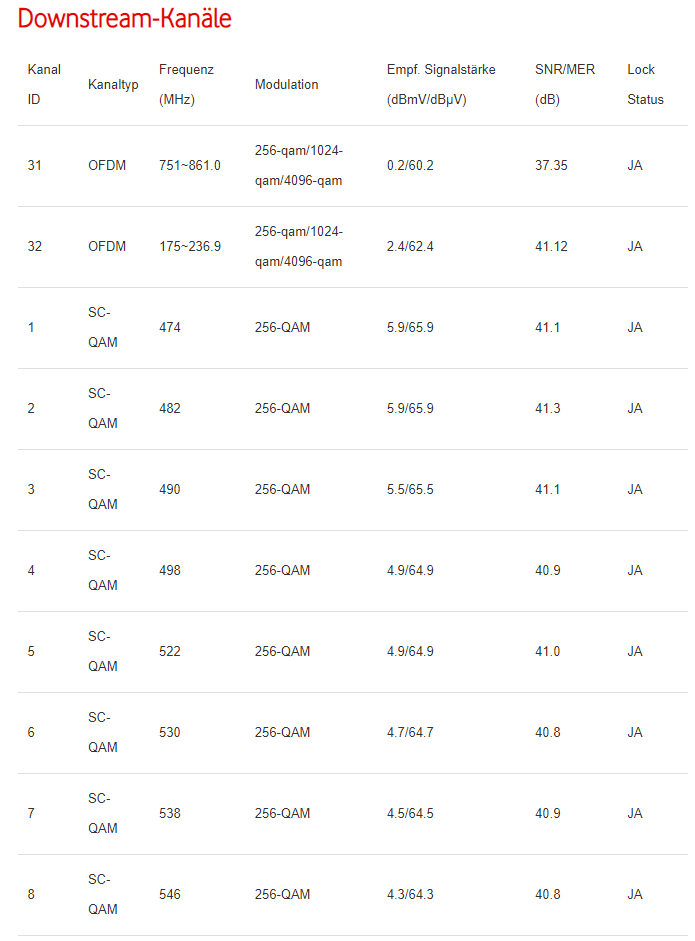
Task: Click the 5.5/65.5 signal strength value
Action: coord(410,490)
